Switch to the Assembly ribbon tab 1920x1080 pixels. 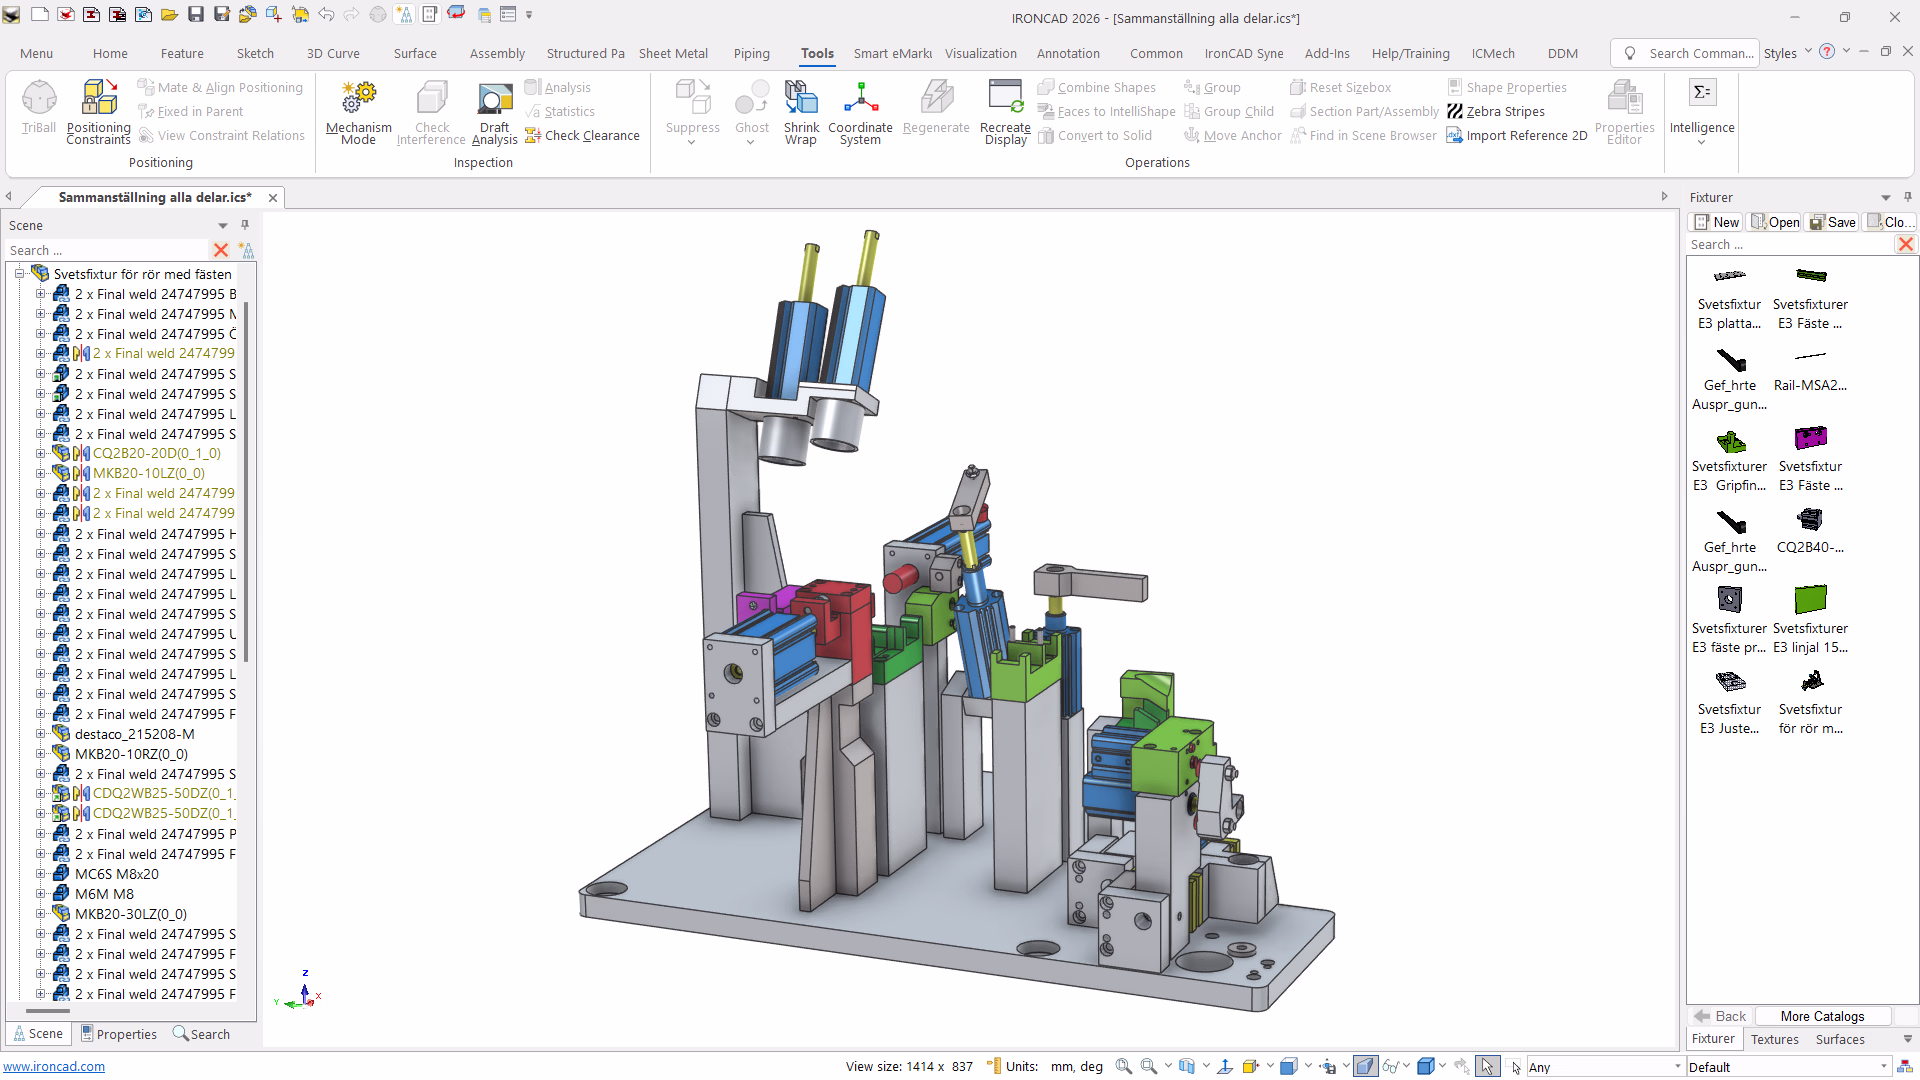(x=497, y=54)
